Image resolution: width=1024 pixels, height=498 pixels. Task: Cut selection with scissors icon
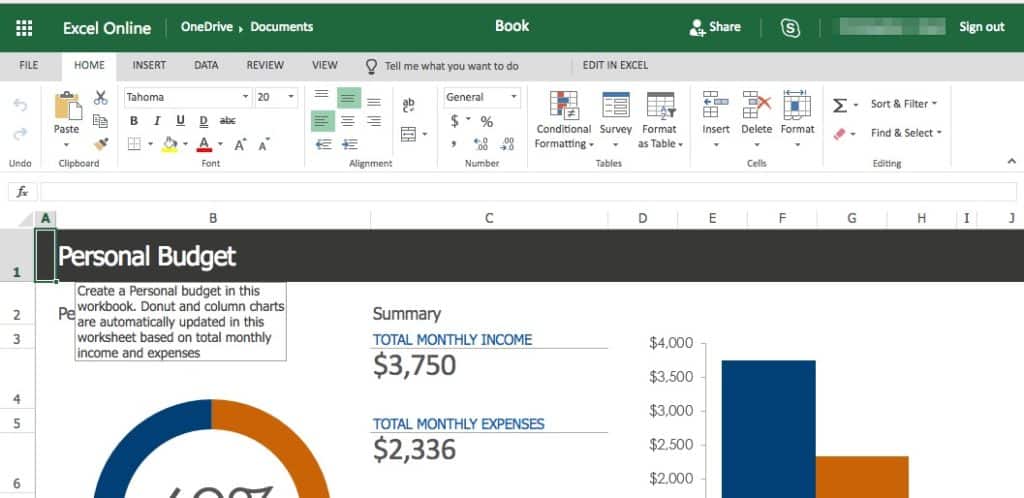coord(100,98)
